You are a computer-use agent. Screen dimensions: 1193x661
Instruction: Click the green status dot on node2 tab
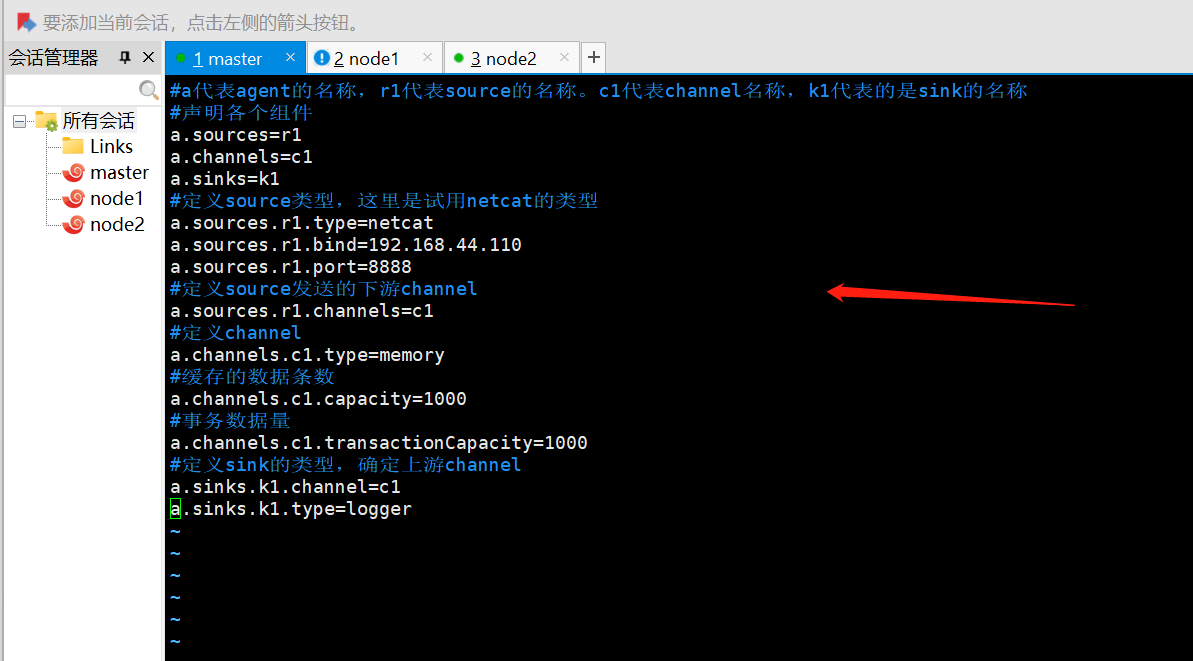click(459, 58)
